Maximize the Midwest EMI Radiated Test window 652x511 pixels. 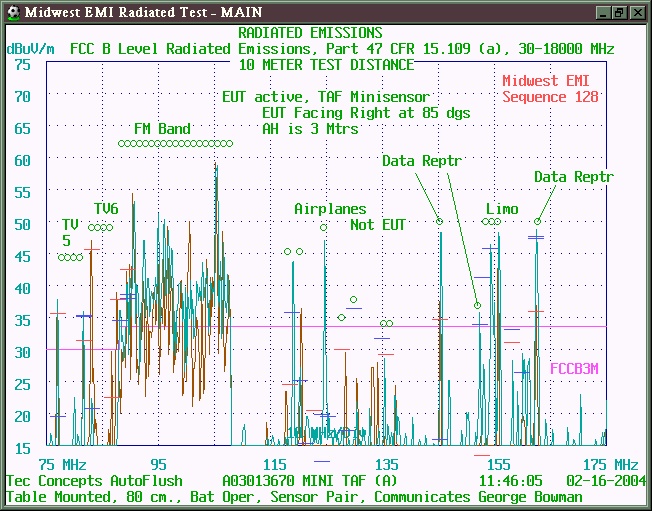click(619, 12)
